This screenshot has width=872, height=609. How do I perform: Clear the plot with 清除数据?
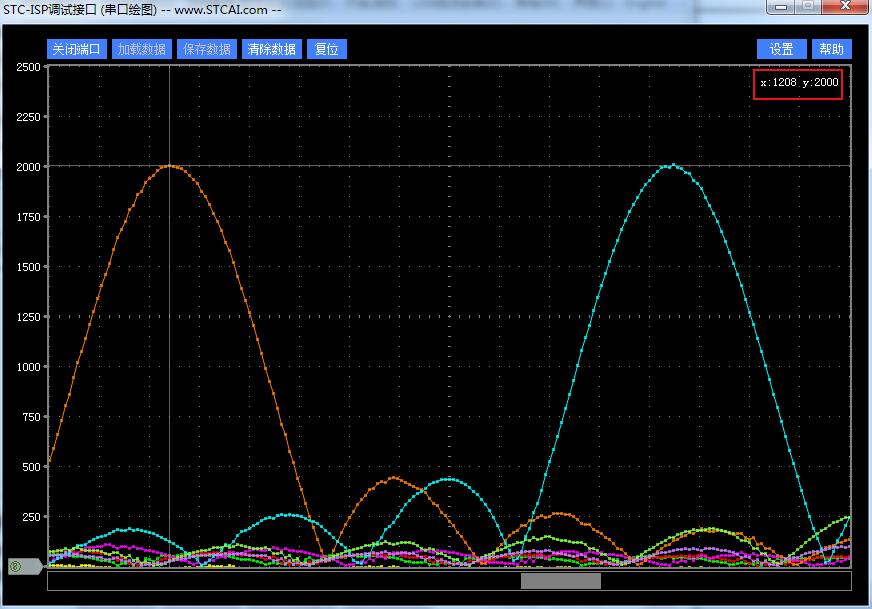[x=272, y=49]
